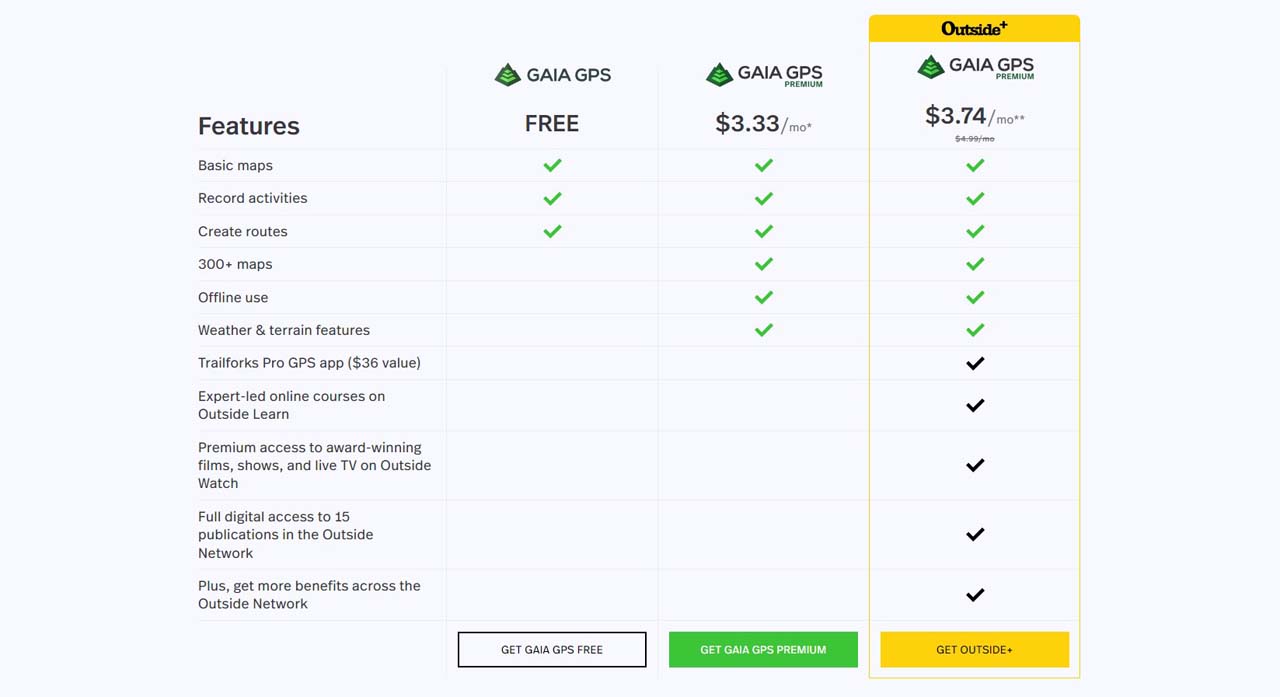This screenshot has height=697, width=1280.
Task: Click black checkmark for Outside Watch access
Action: pyautogui.click(x=975, y=465)
